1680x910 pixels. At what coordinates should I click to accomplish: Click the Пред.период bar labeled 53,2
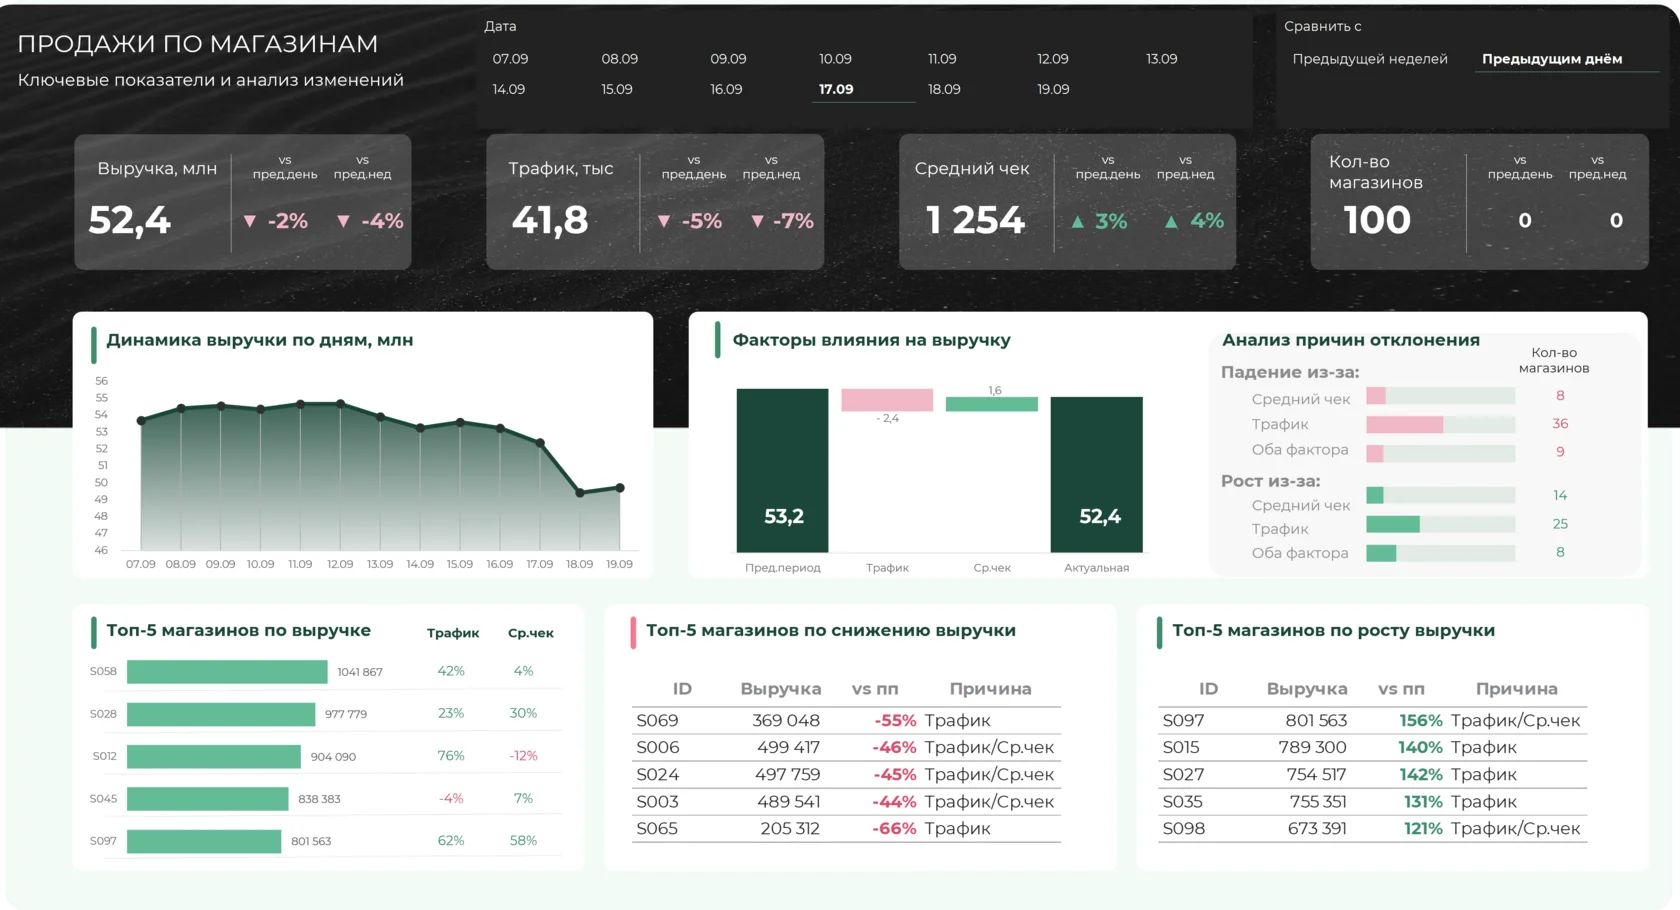coord(782,470)
